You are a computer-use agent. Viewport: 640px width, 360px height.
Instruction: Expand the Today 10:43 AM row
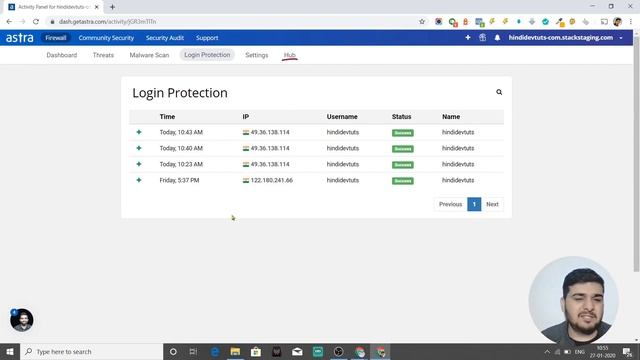pyautogui.click(x=139, y=132)
